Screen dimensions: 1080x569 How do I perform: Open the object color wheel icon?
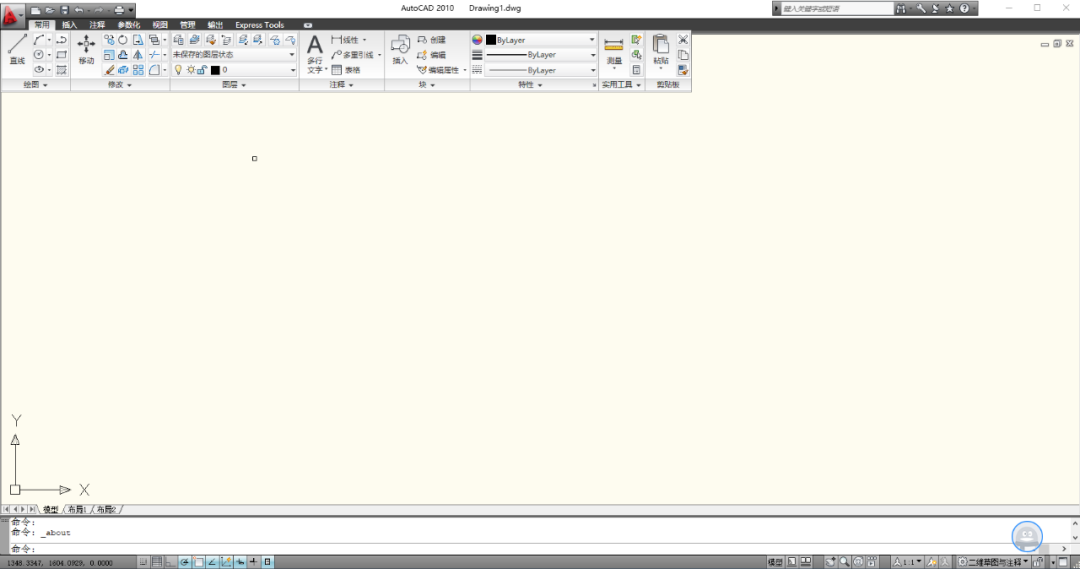point(477,40)
